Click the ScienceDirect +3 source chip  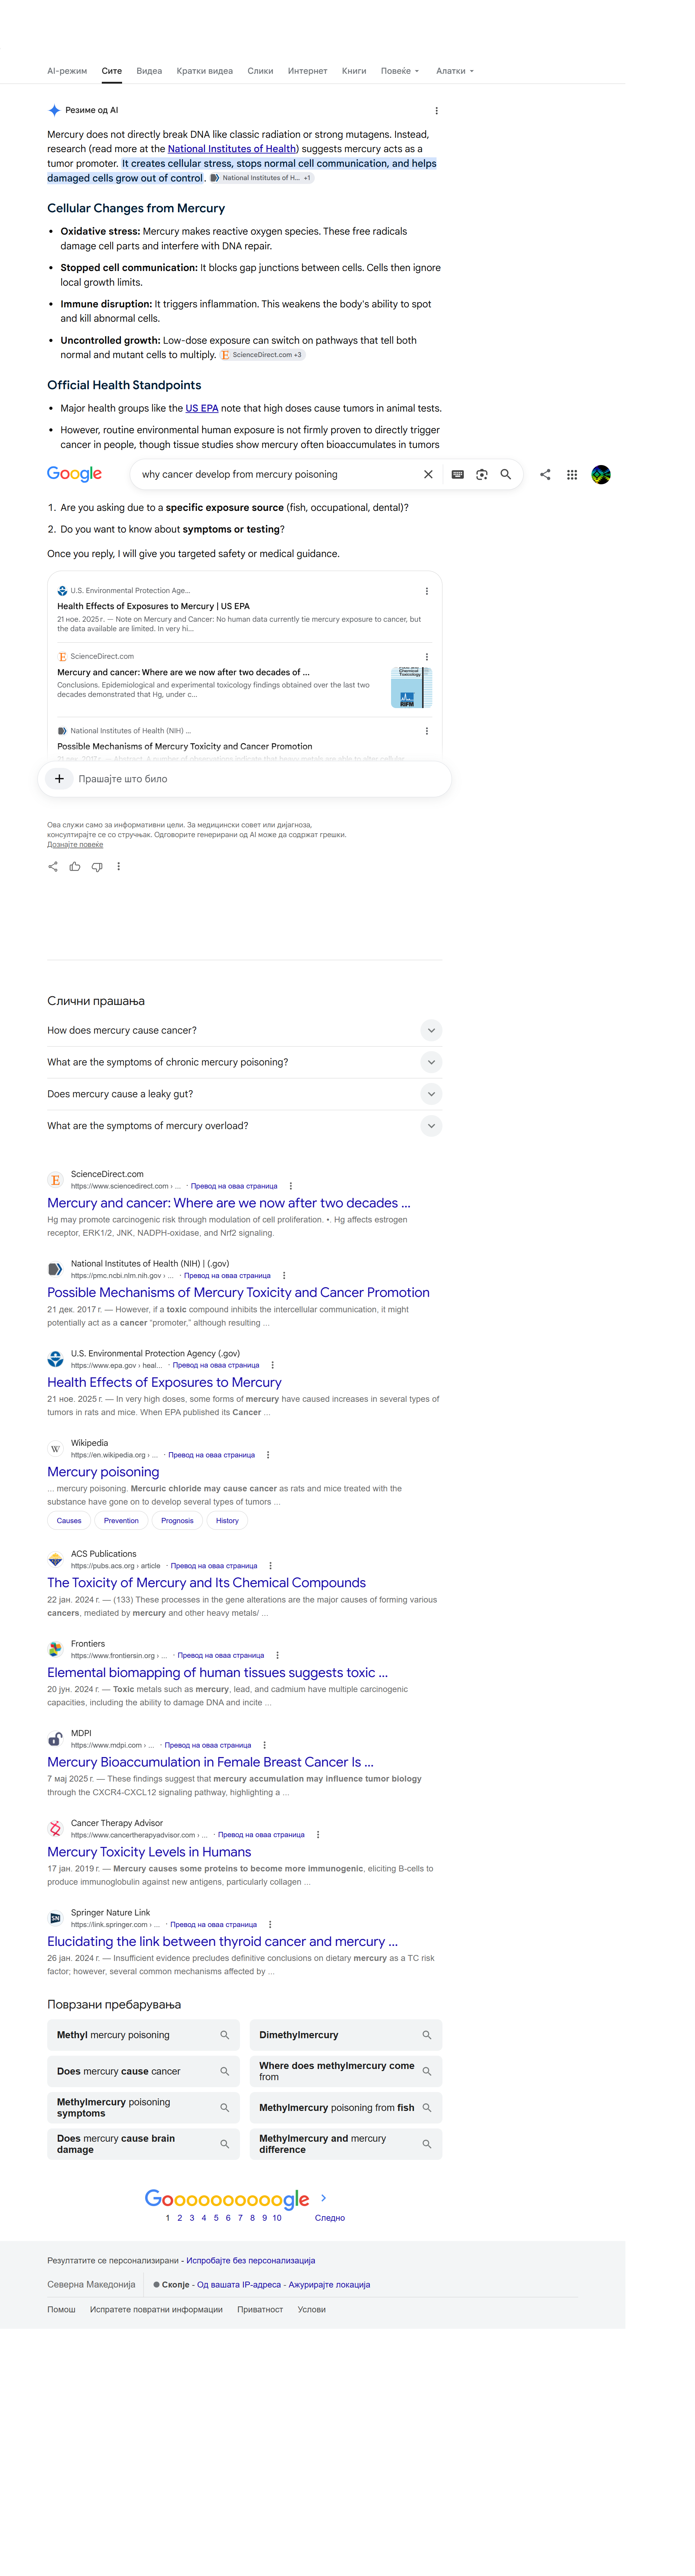tap(262, 355)
